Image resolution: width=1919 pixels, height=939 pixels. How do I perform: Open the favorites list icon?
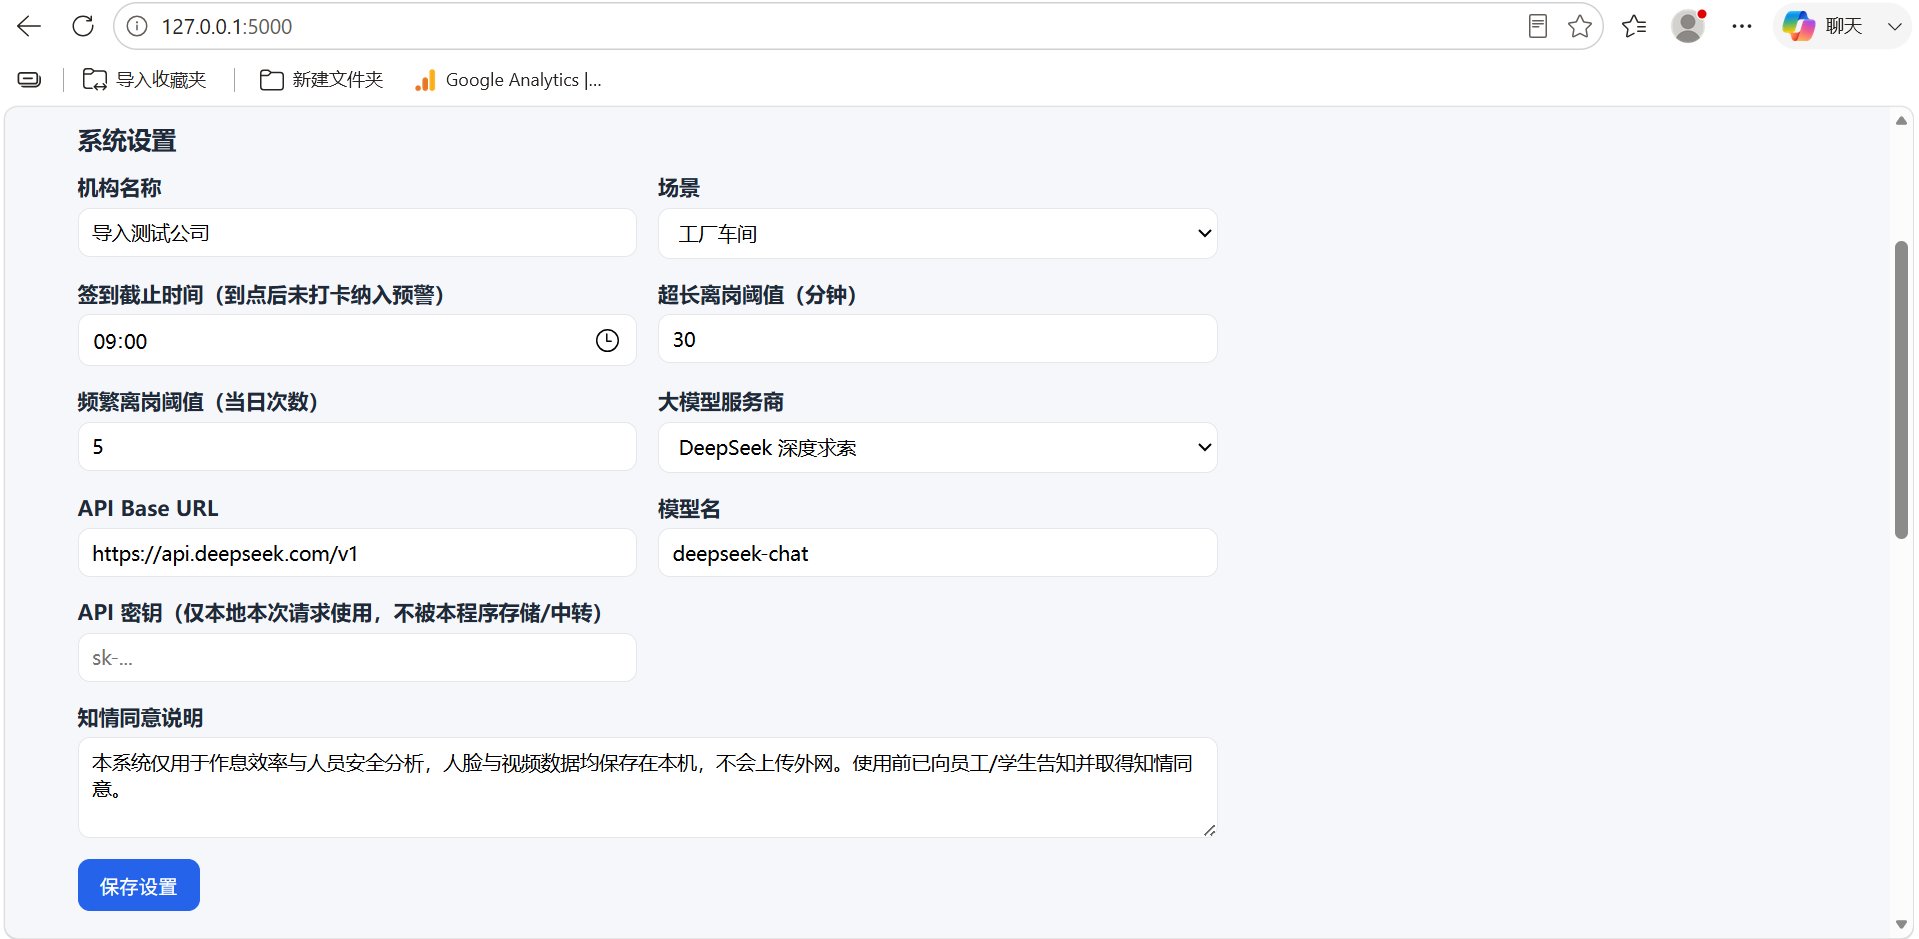pyautogui.click(x=1634, y=26)
